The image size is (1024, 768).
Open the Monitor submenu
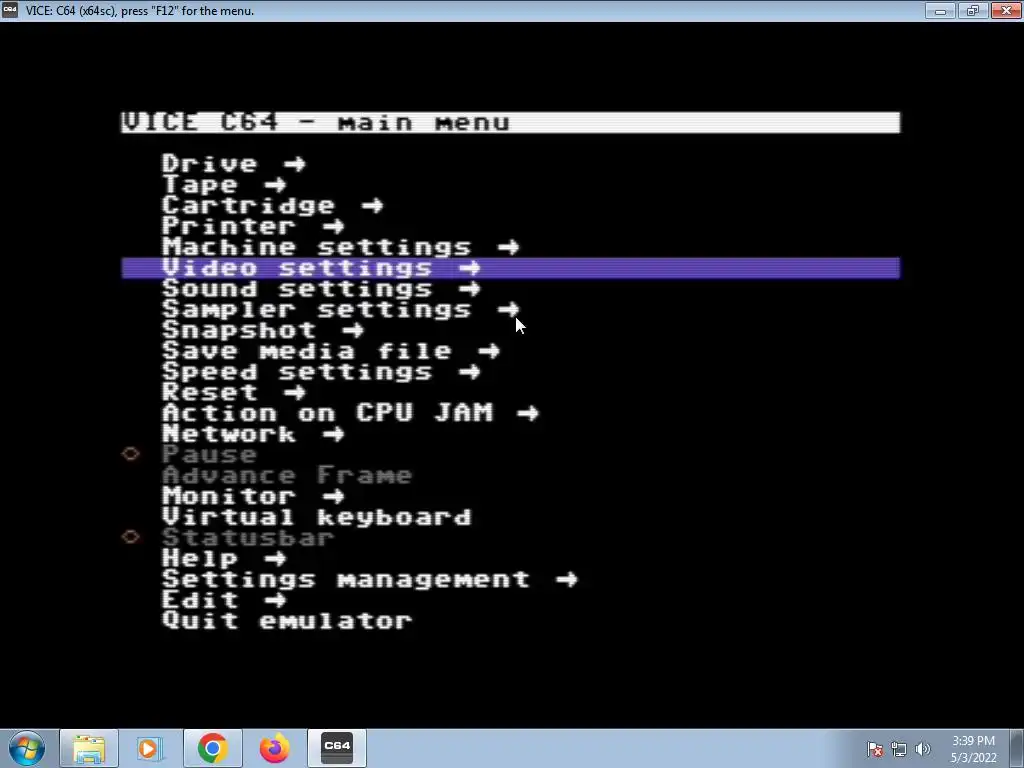253,496
